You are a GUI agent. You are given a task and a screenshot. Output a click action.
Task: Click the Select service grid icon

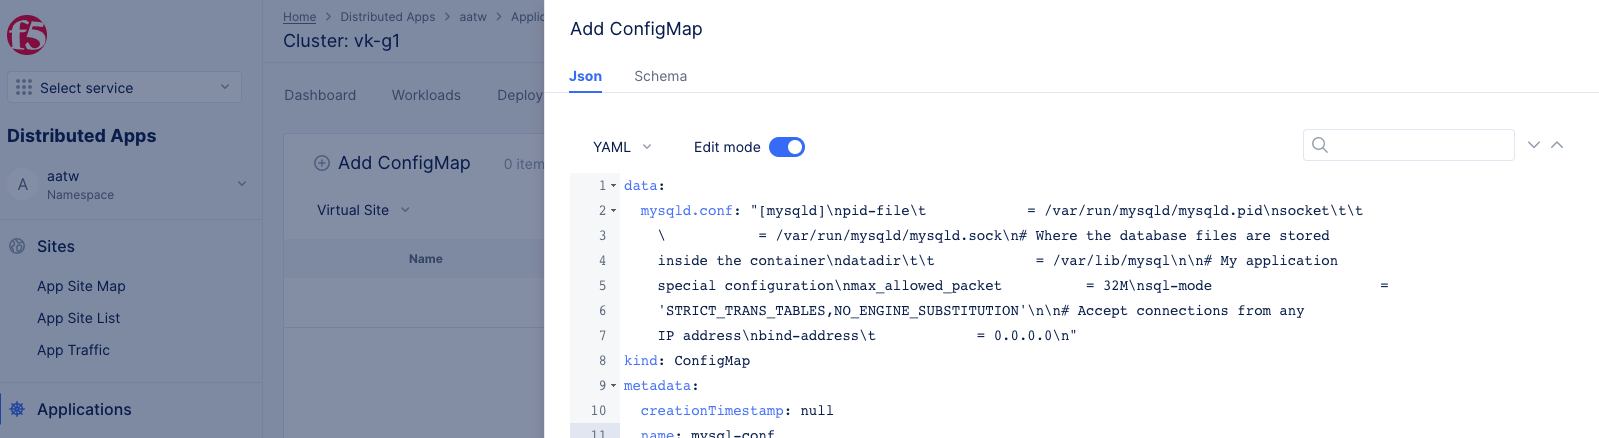24,88
